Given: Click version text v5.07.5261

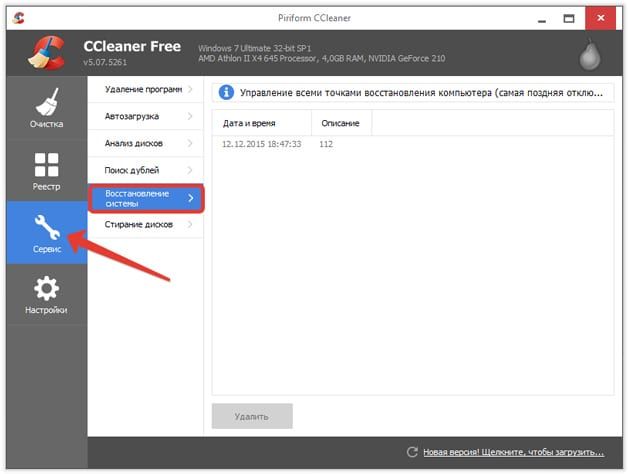Looking at the screenshot, I should tap(105, 62).
